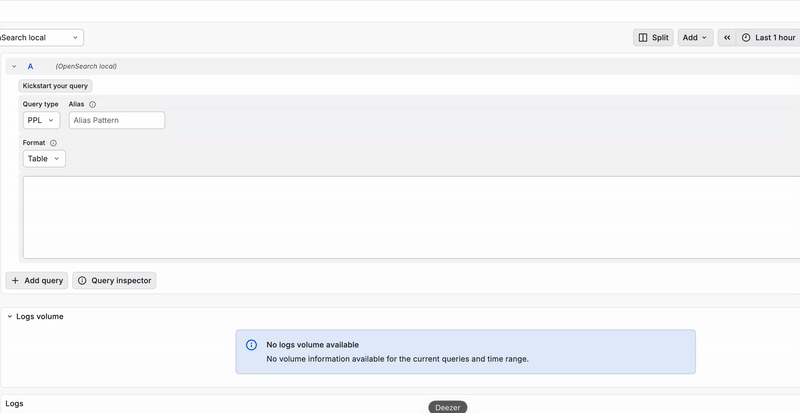Click the Split view button
The width and height of the screenshot is (800, 413).
point(654,37)
